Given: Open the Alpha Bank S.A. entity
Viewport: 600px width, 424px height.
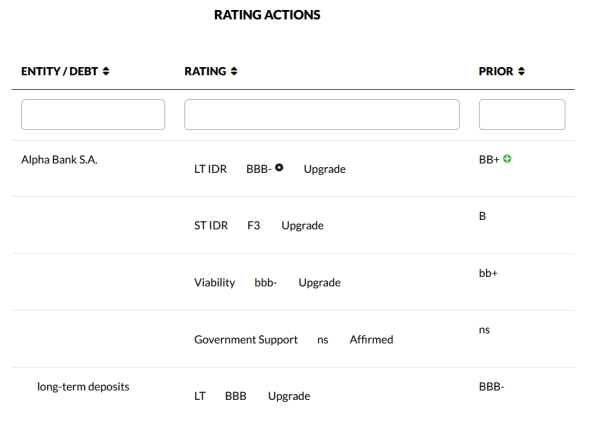Looking at the screenshot, I should [59, 159].
